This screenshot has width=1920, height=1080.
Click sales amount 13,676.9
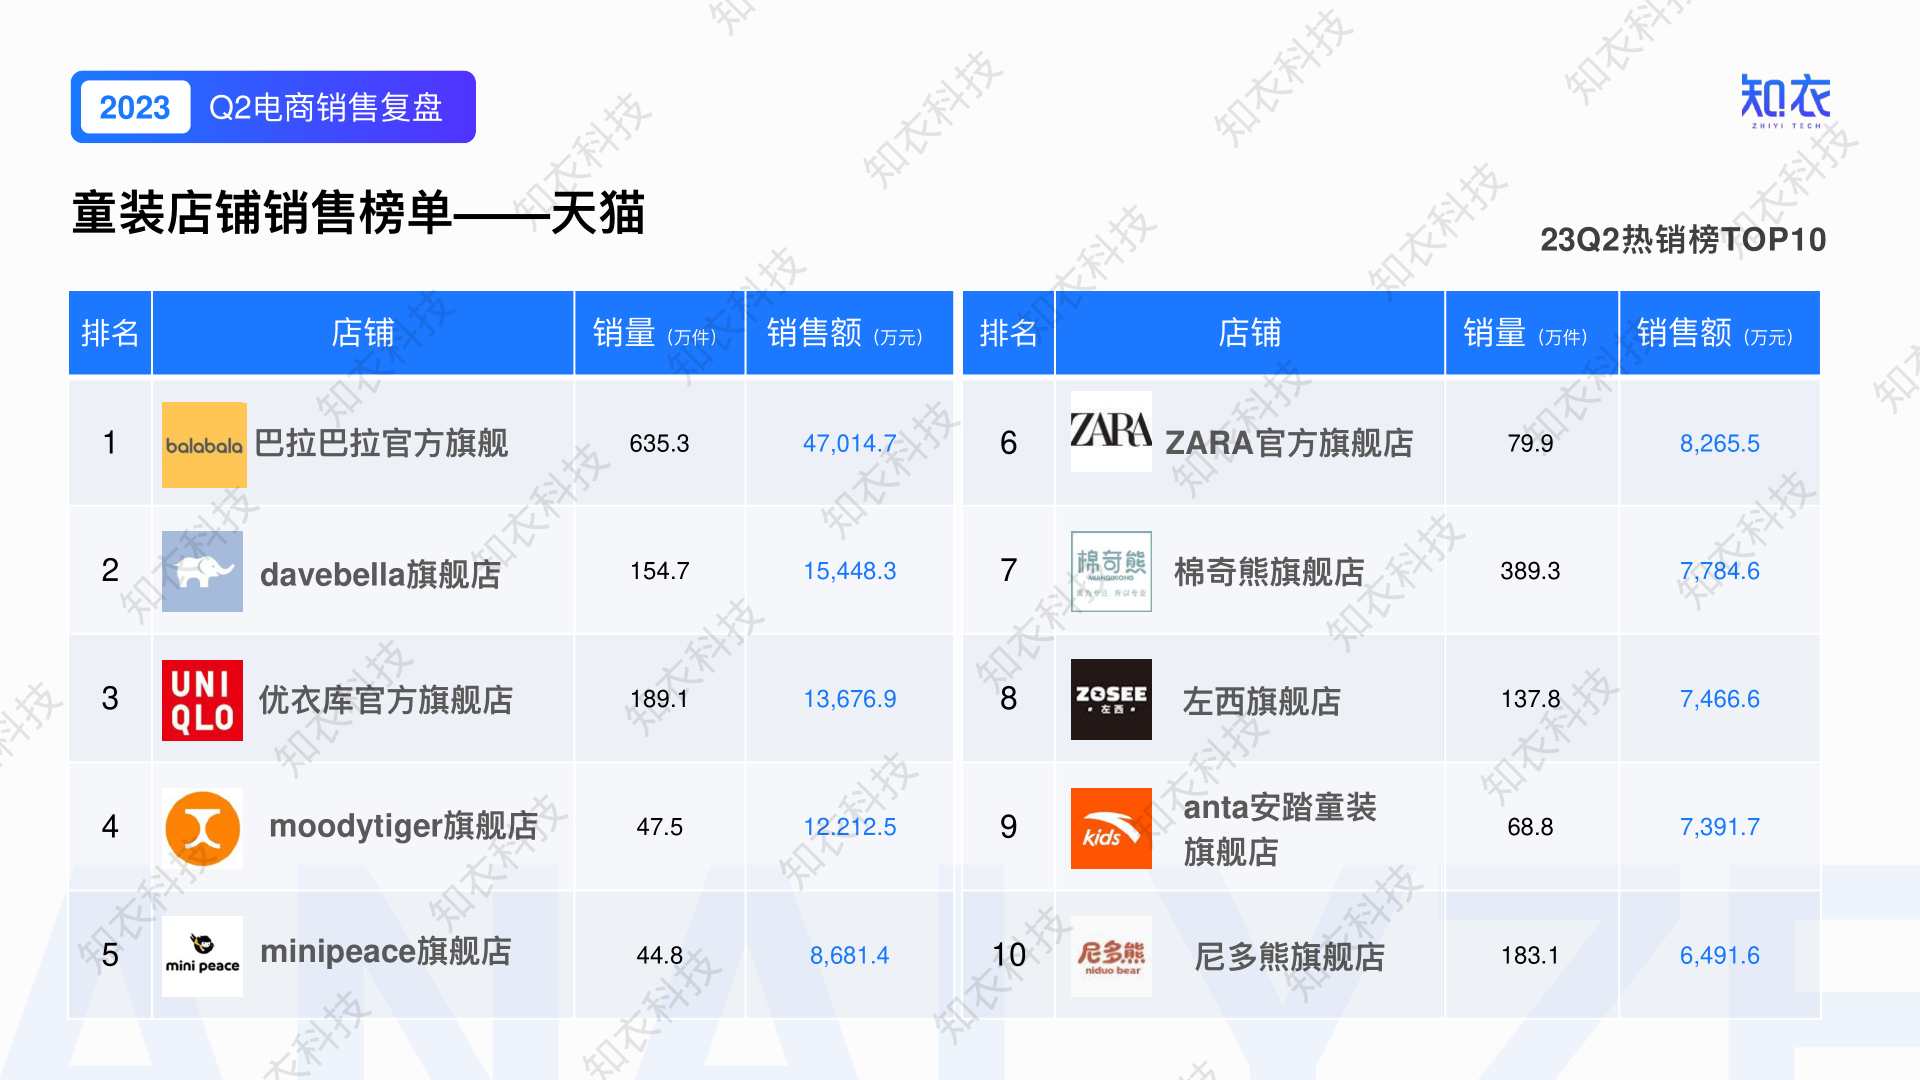849,699
